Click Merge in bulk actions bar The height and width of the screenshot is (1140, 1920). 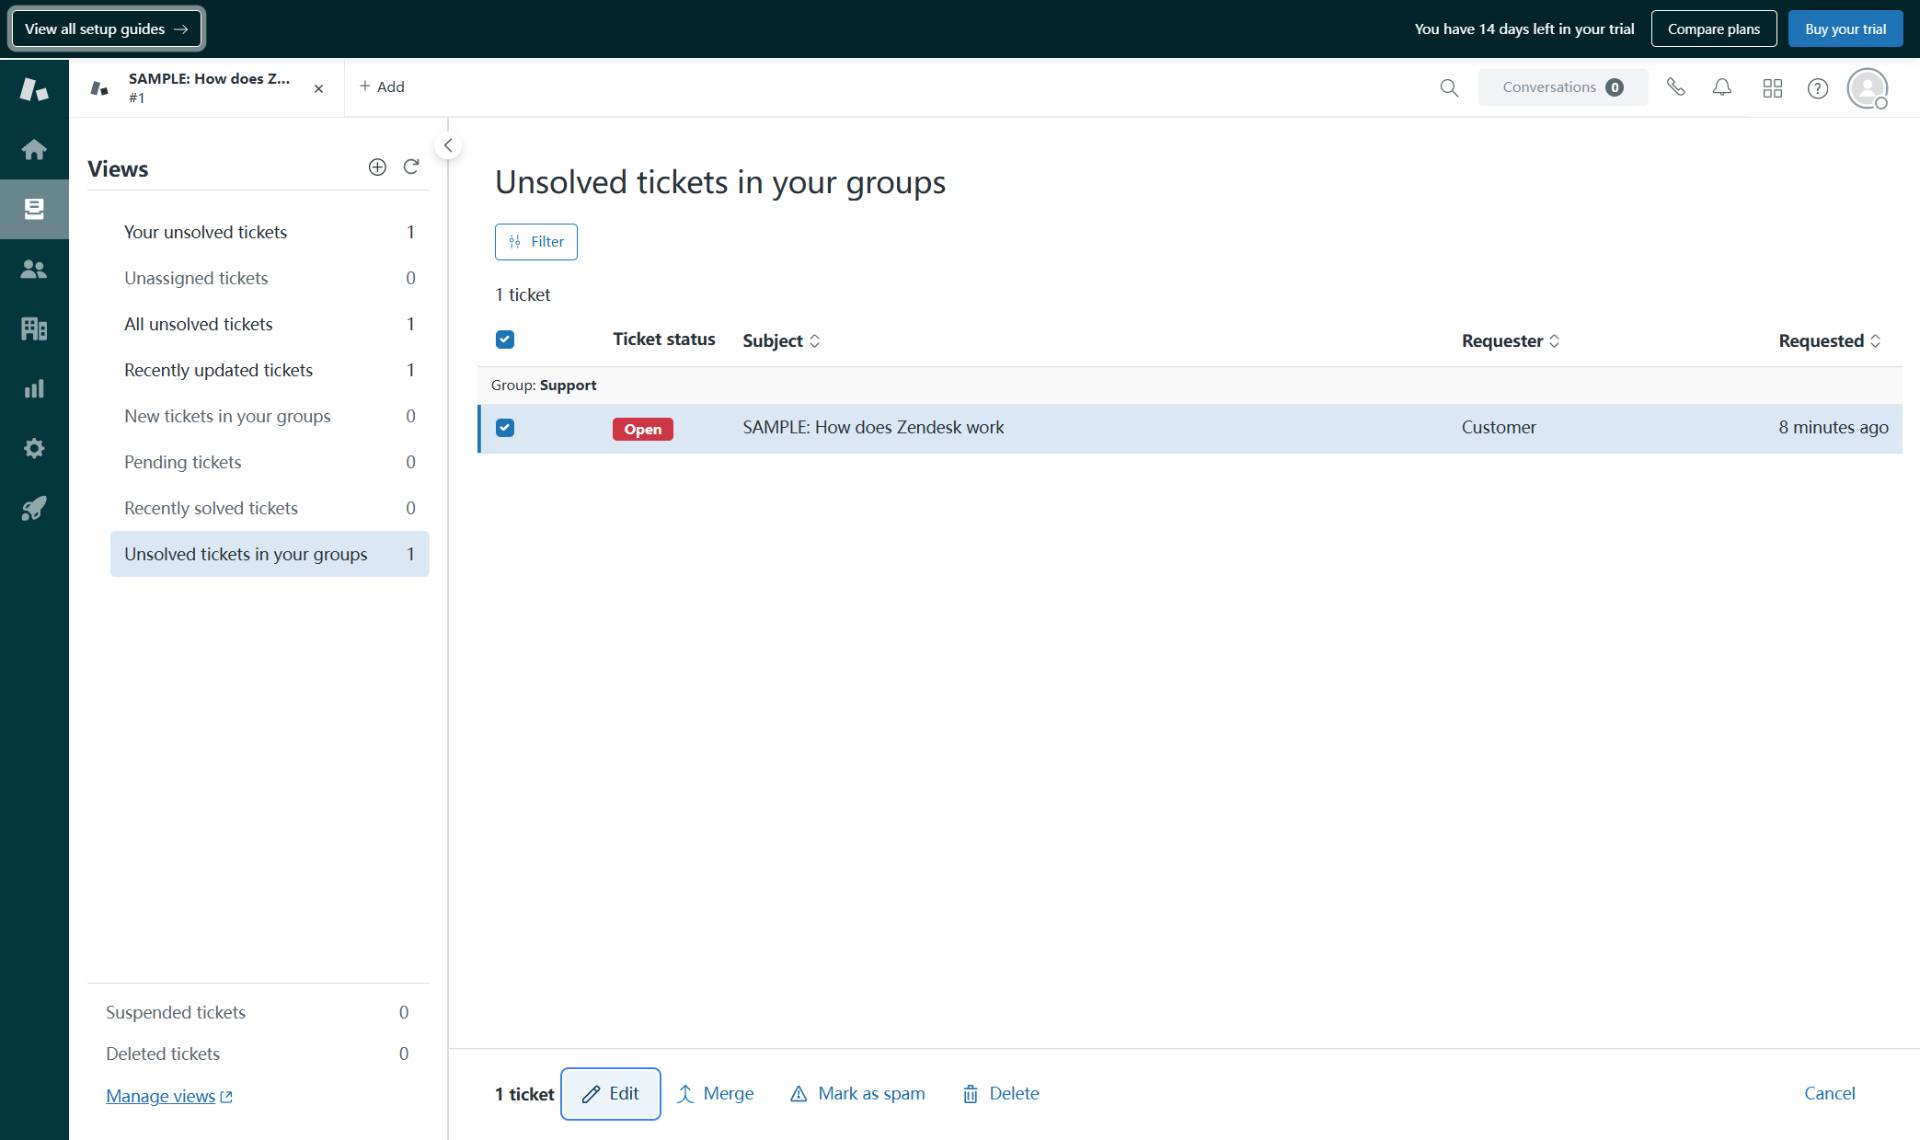715,1094
